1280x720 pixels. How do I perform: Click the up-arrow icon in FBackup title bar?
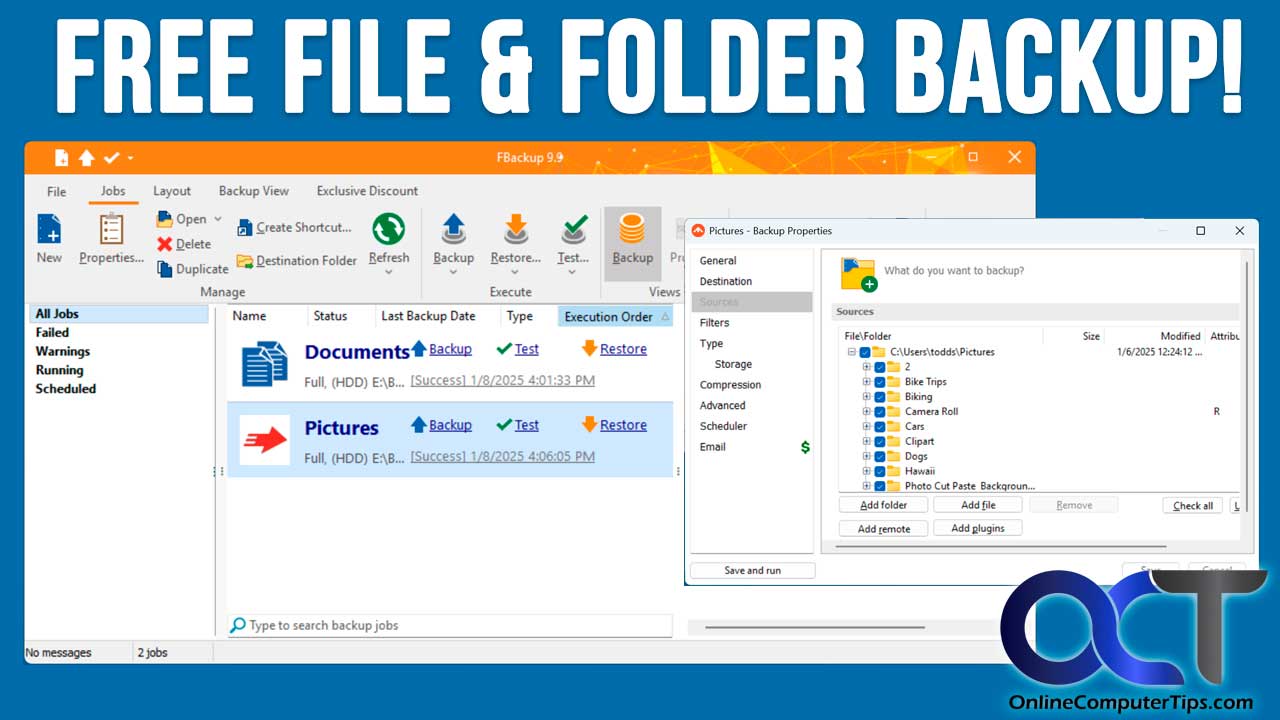pos(87,157)
